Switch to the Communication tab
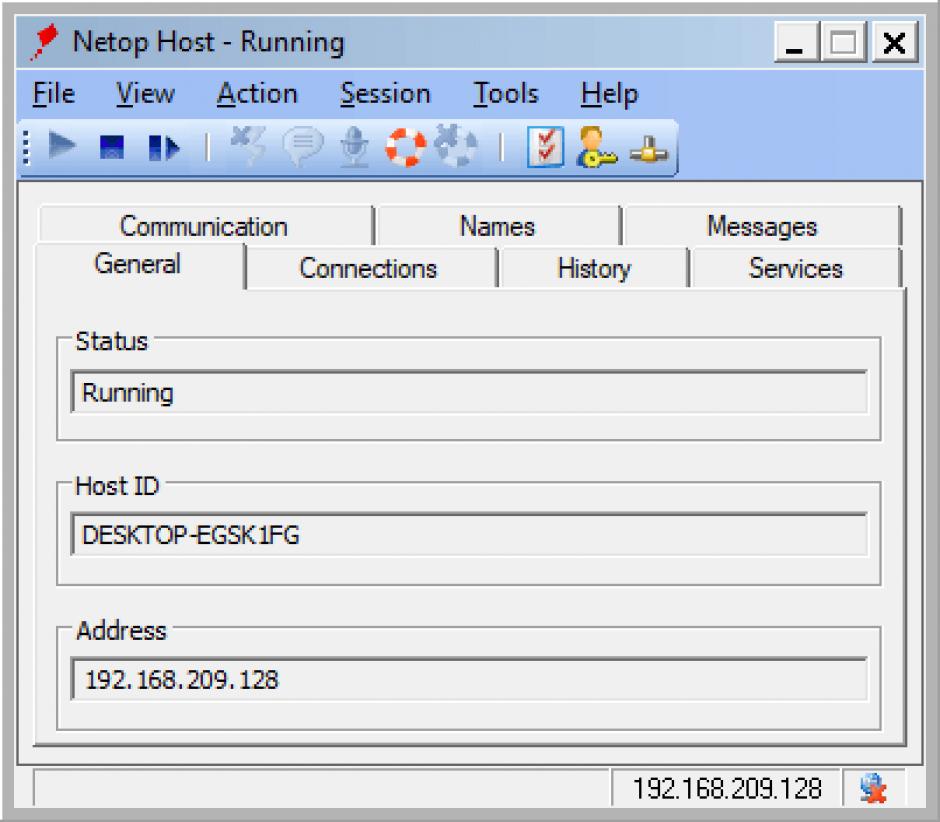 [205, 226]
